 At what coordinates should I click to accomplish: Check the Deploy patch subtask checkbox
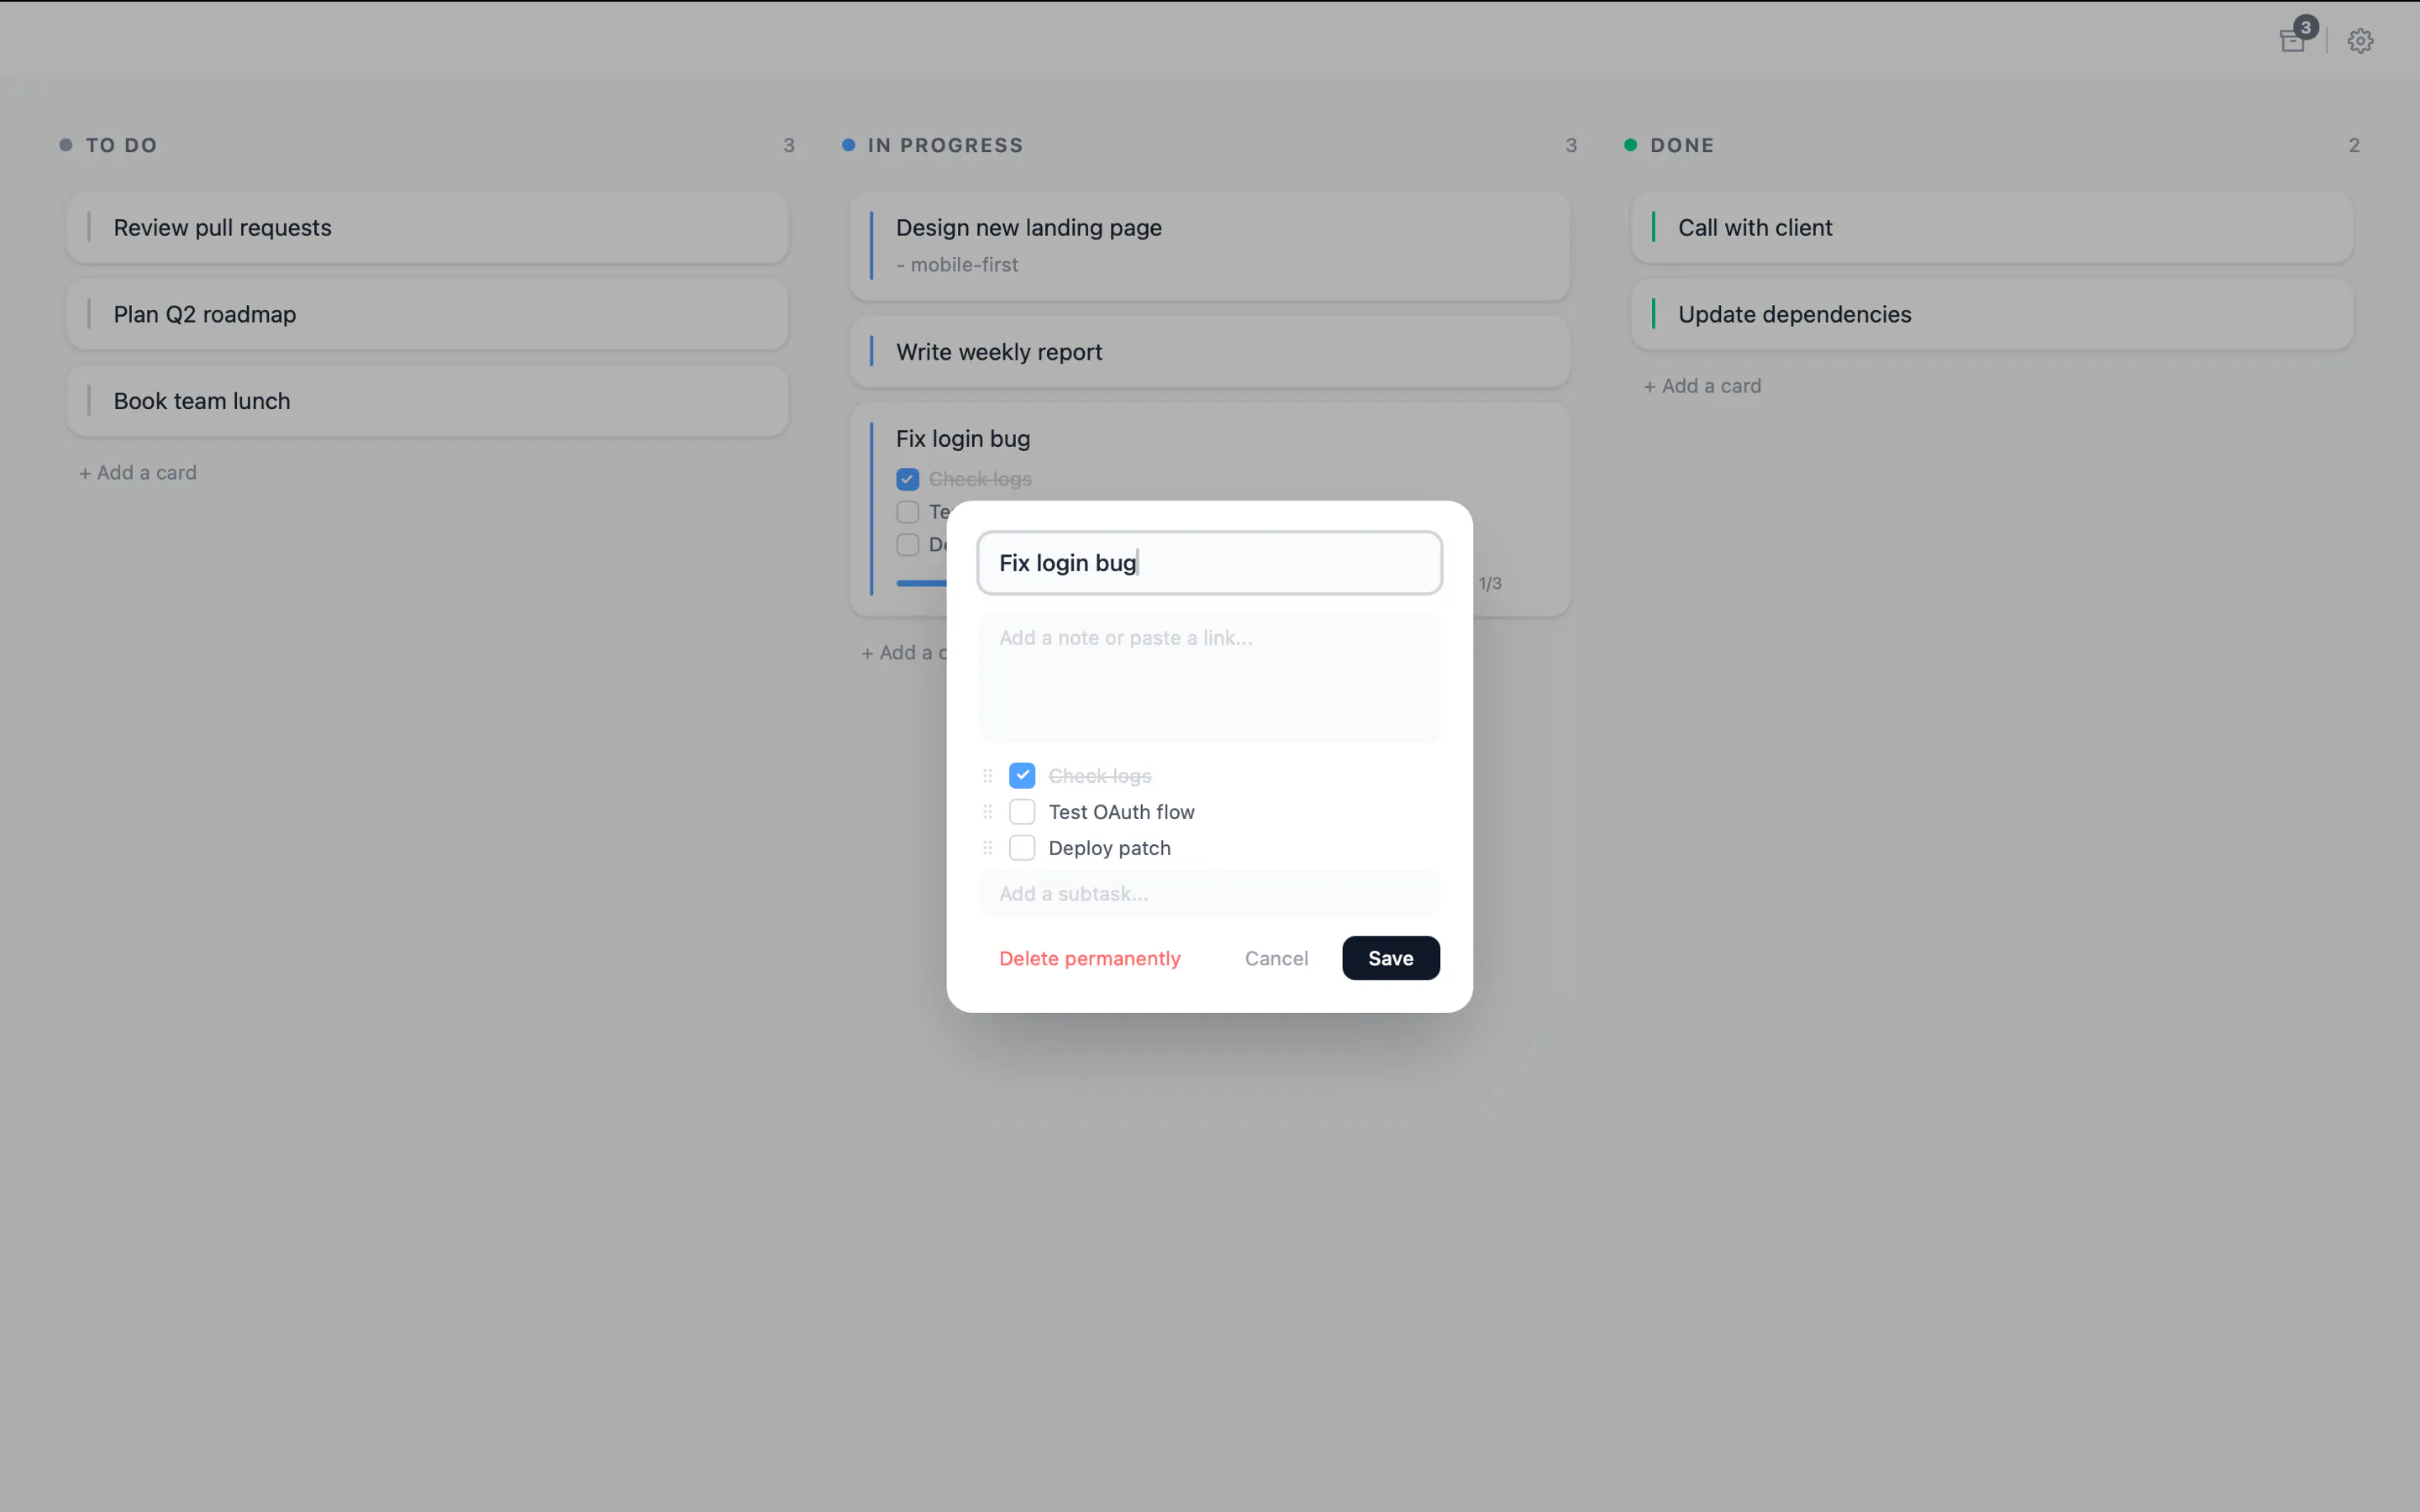(x=1022, y=848)
